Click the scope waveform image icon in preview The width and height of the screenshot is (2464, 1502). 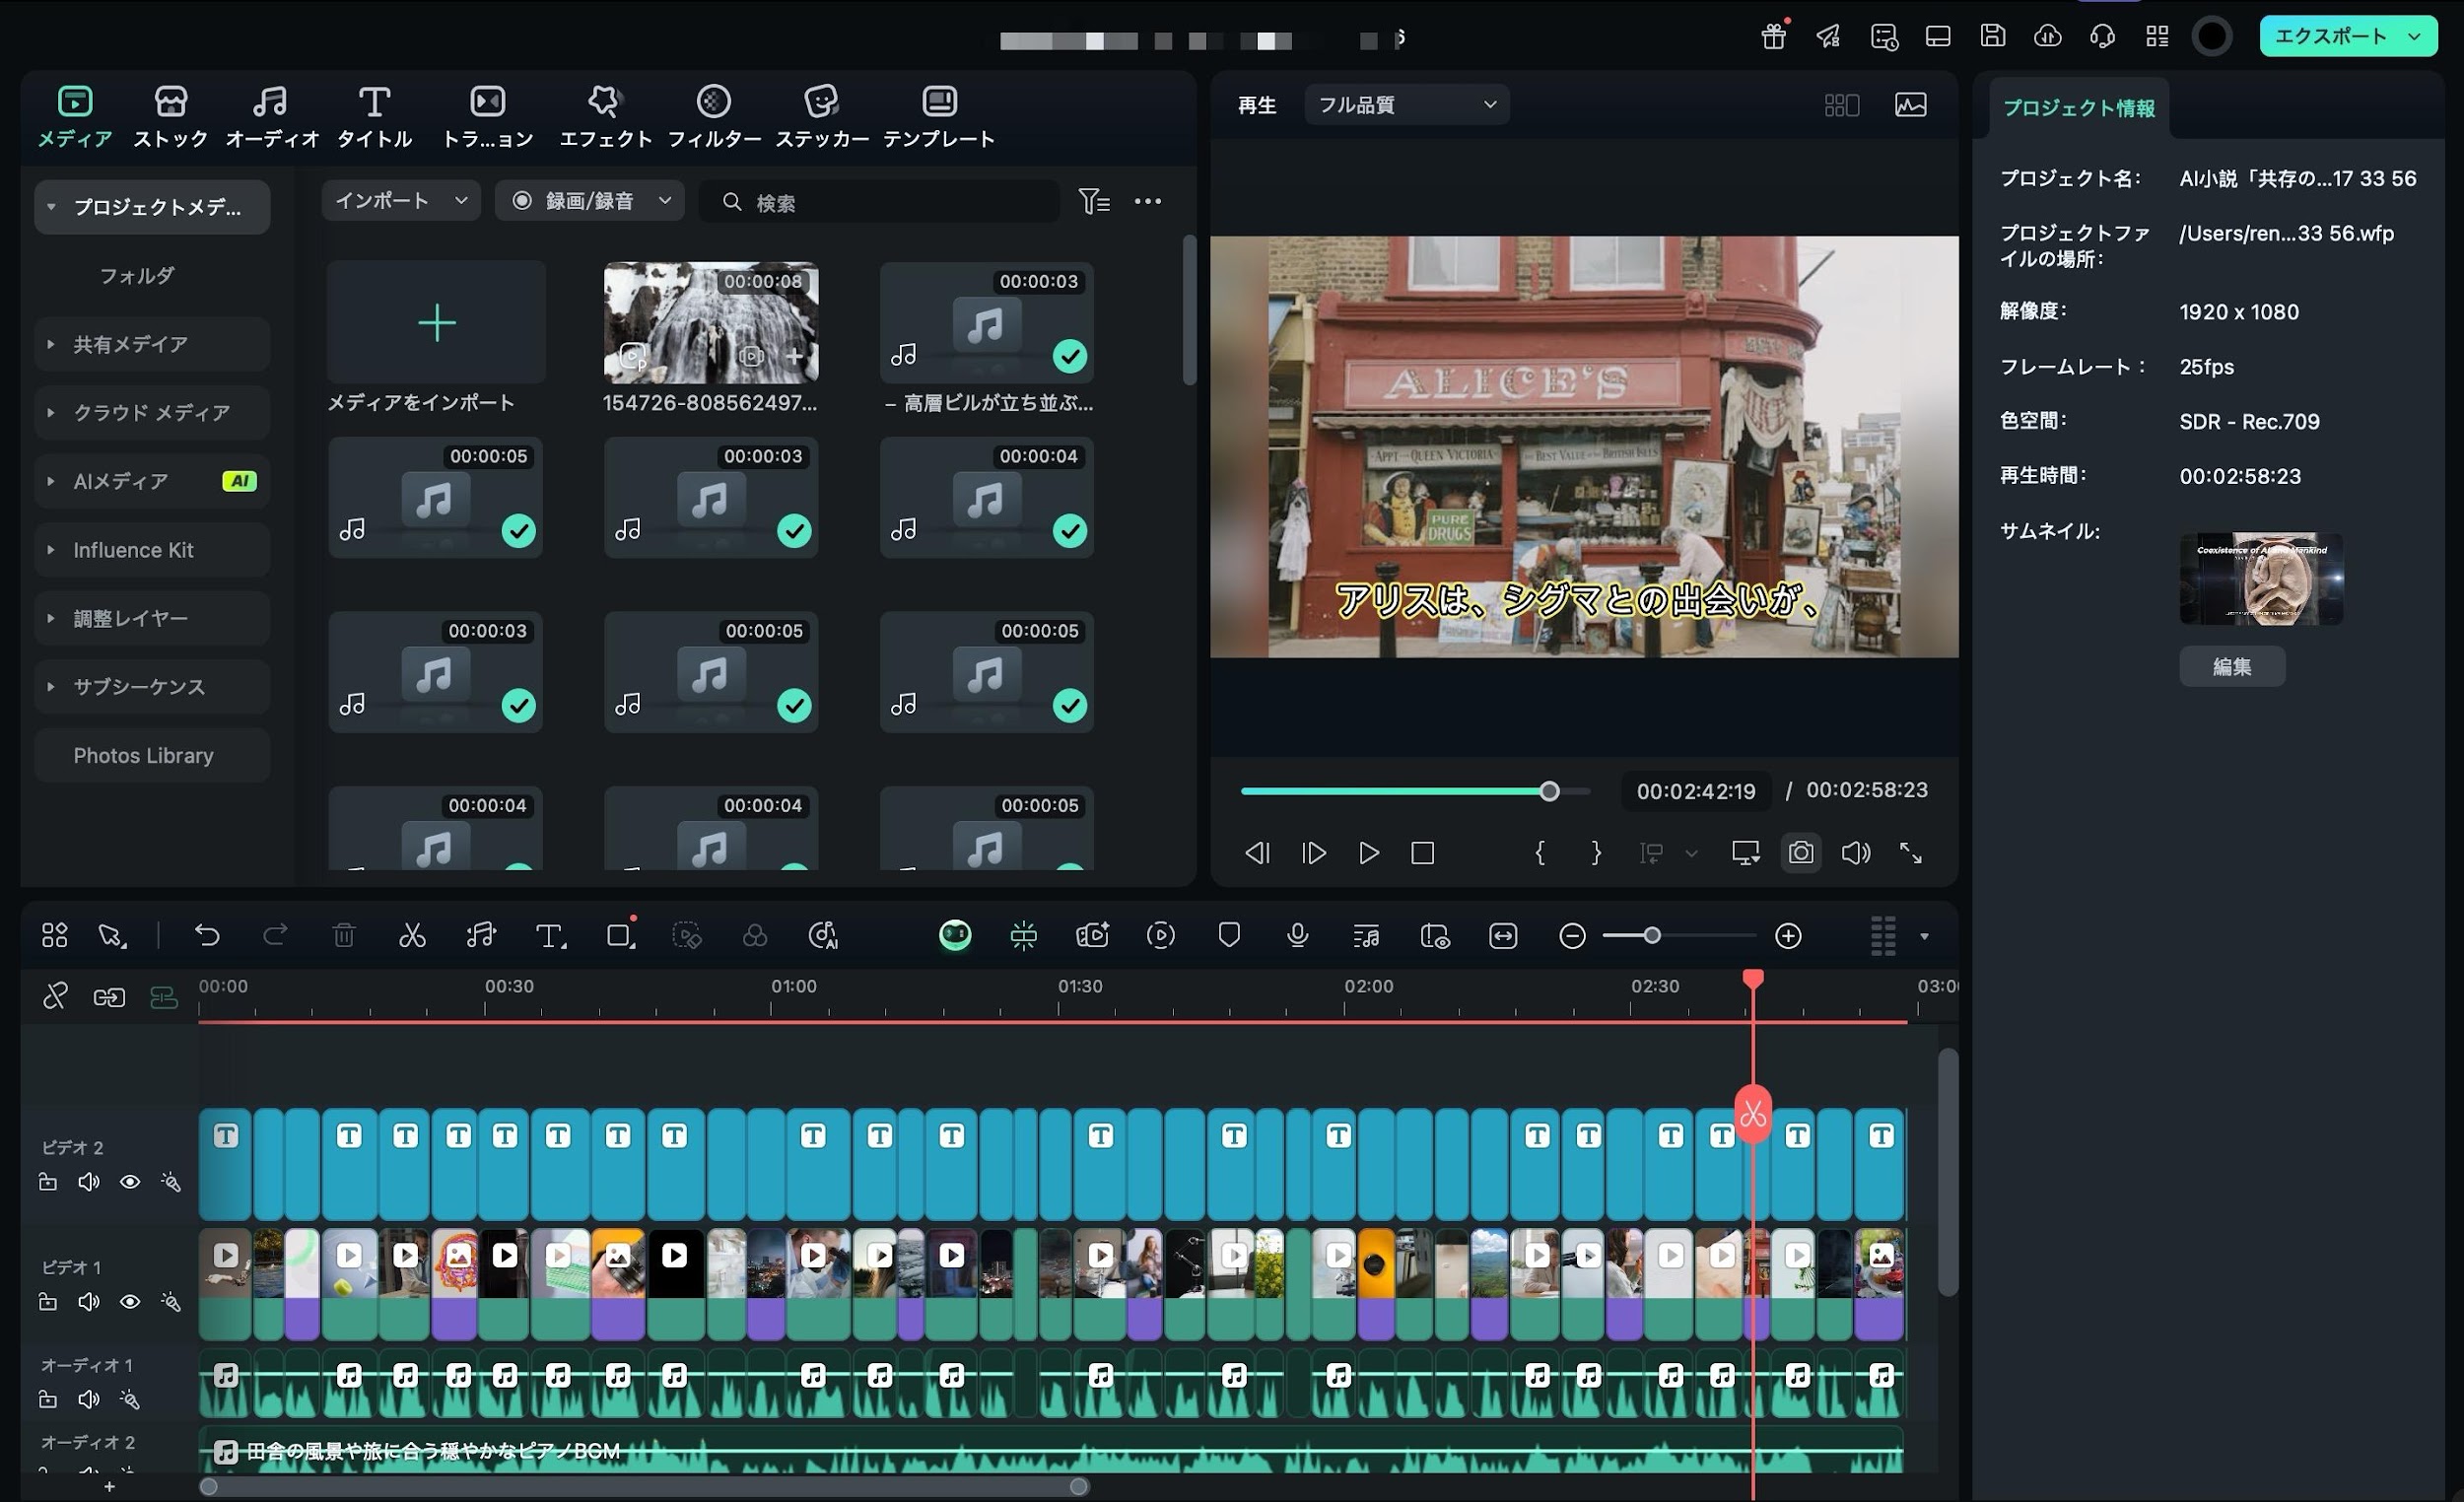coord(1911,104)
